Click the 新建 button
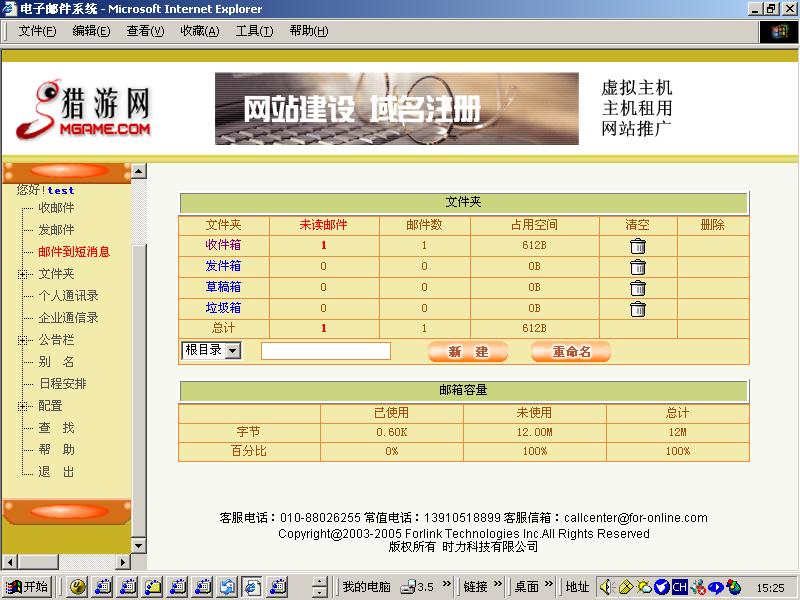This screenshot has width=800, height=600. tap(468, 352)
